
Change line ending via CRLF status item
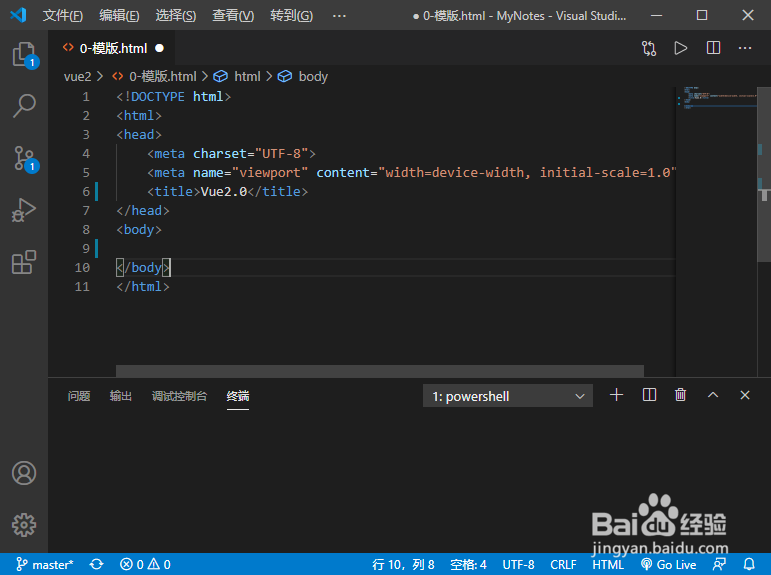(563, 564)
